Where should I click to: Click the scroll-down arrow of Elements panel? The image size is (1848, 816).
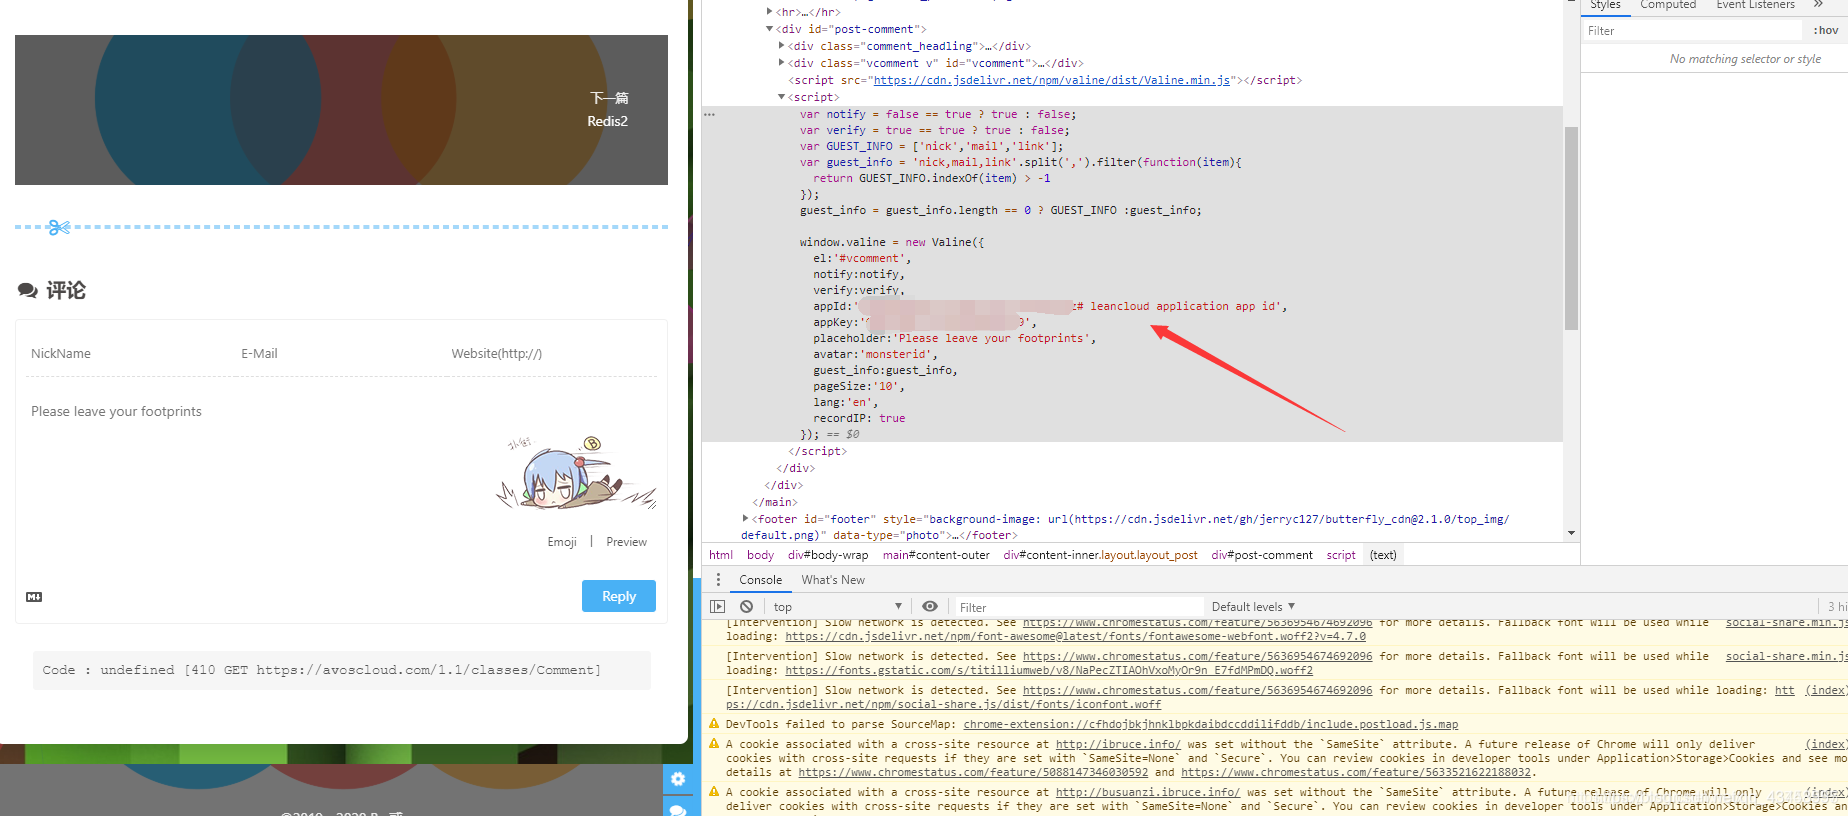click(1571, 533)
